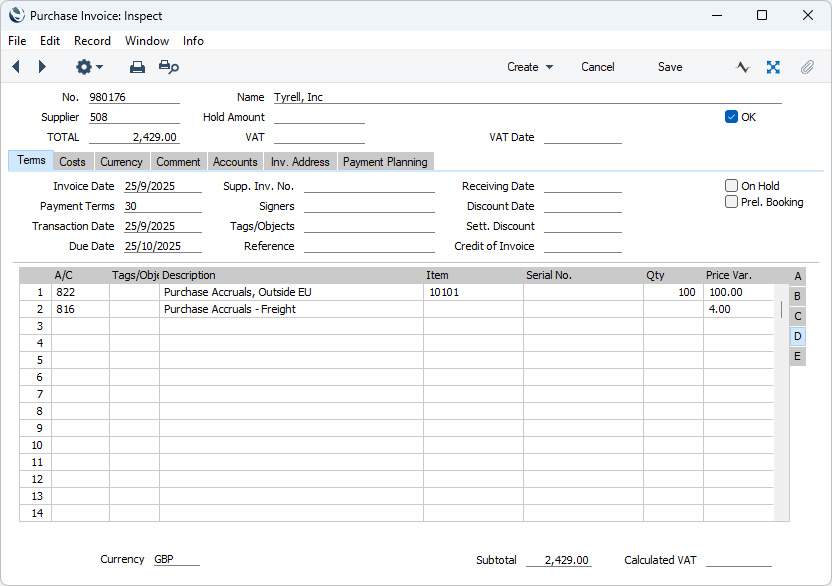
Task: Open the workflow activity icon
Action: [x=743, y=67]
